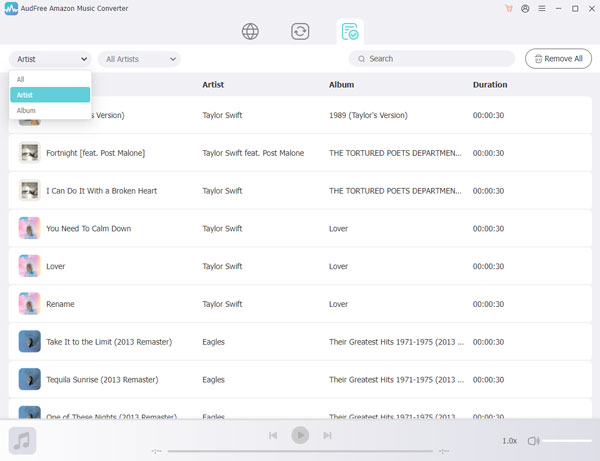600x461 pixels.
Task: Skip to the previous track
Action: (273, 435)
